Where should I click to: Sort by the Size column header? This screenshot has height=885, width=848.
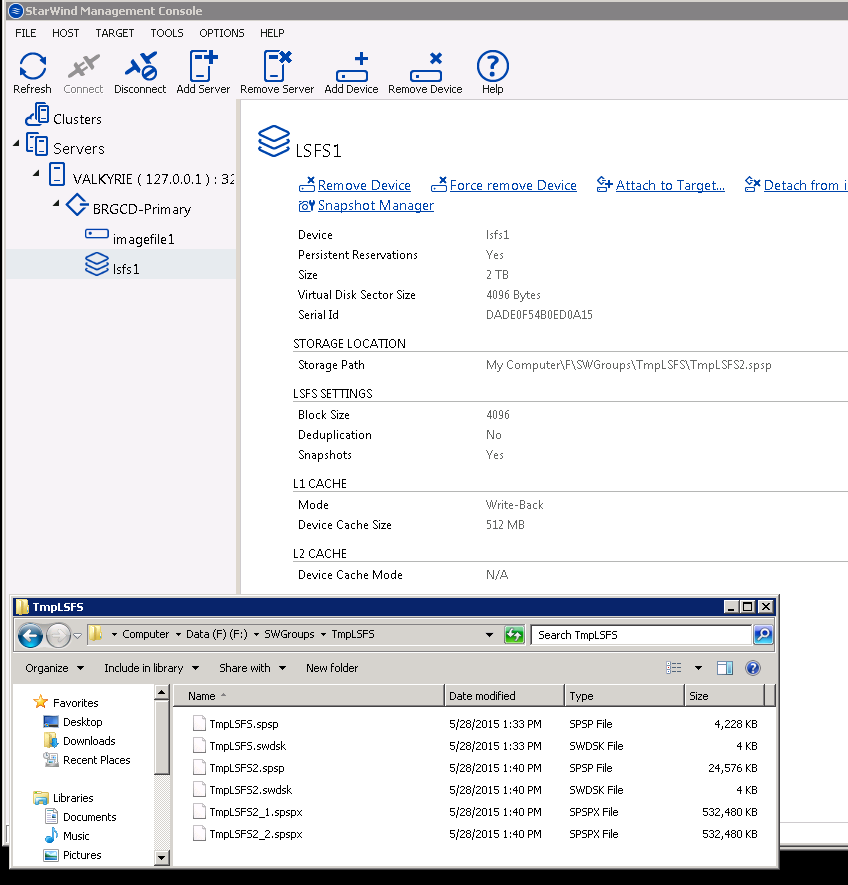point(724,696)
